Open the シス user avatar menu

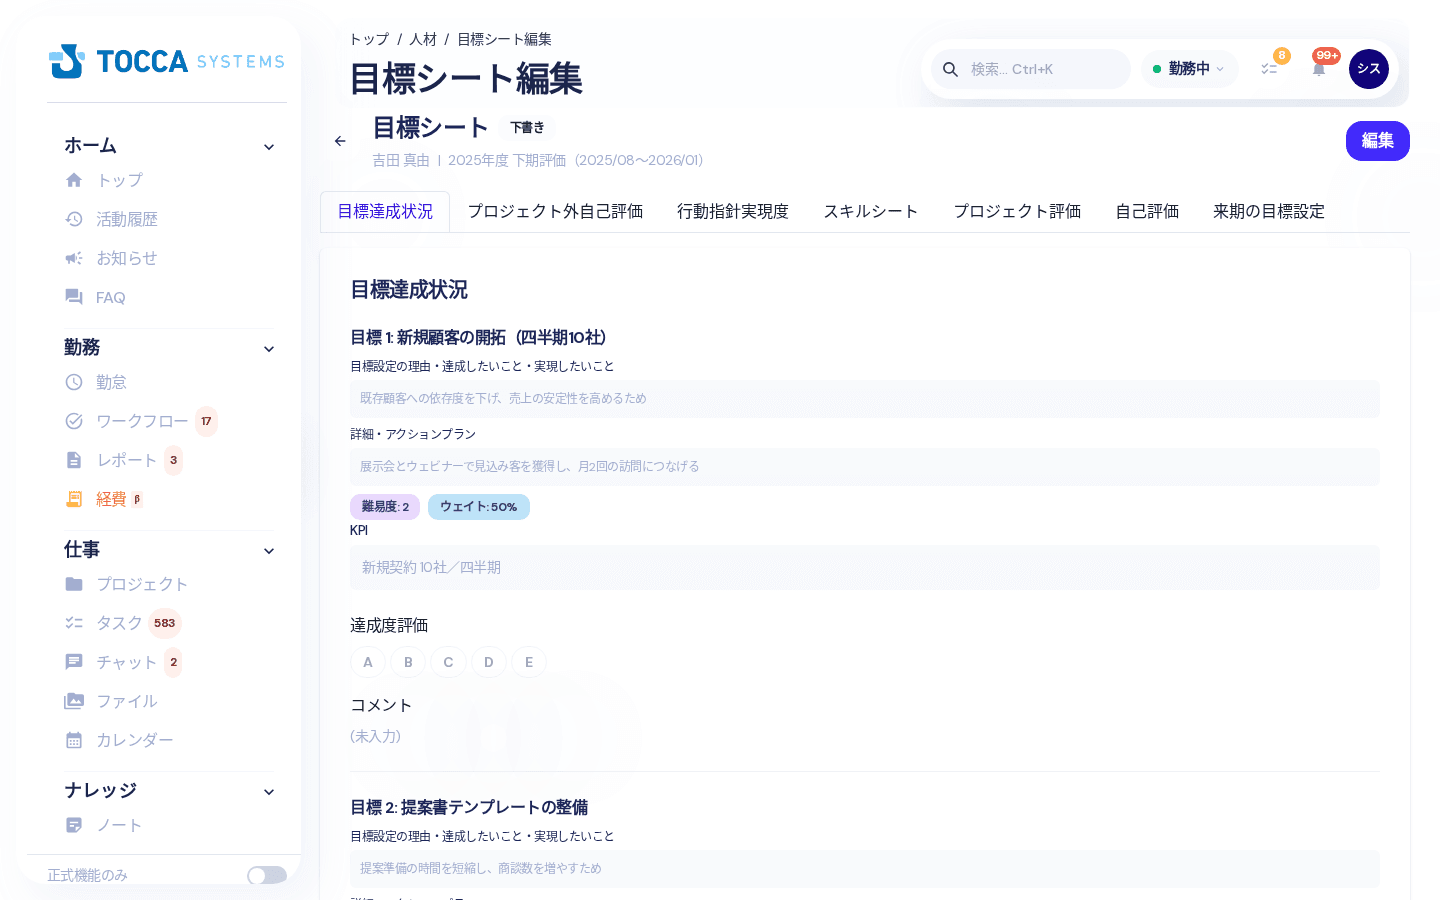tap(1369, 69)
